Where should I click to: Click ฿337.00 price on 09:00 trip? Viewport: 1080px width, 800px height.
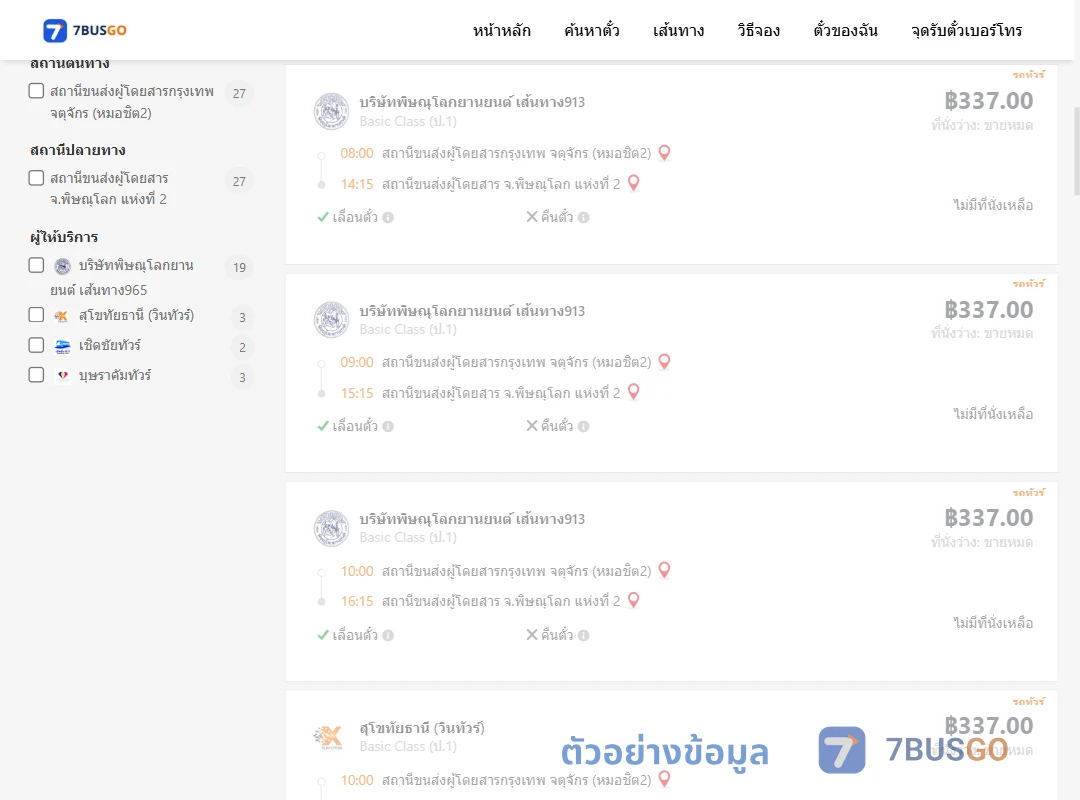tap(988, 309)
